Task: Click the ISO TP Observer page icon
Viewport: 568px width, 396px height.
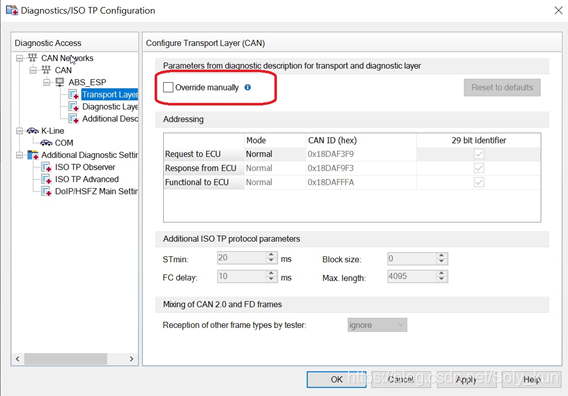Action: 46,167
